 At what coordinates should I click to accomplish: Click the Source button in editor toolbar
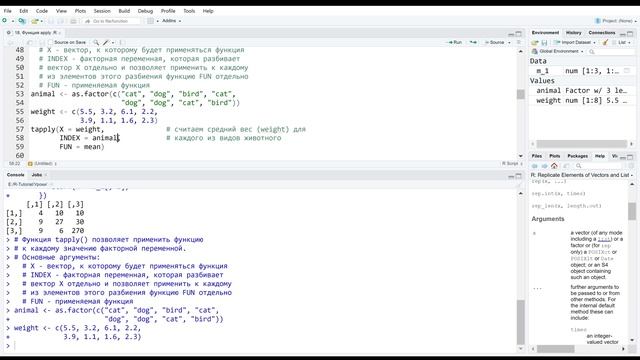(x=494, y=42)
